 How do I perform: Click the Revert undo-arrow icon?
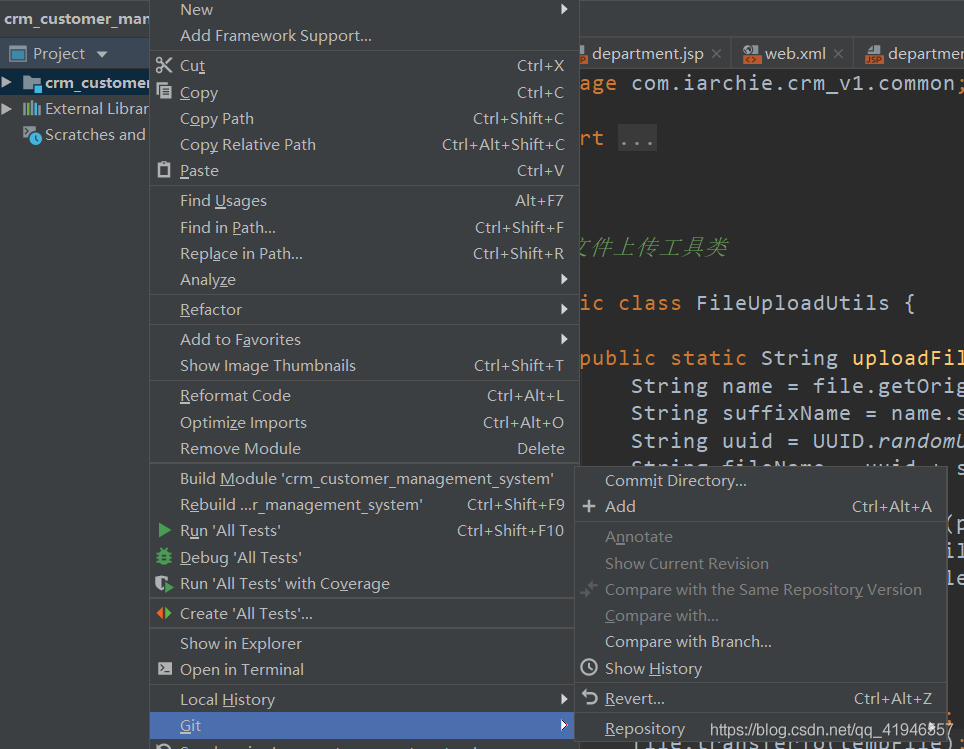(x=590, y=697)
